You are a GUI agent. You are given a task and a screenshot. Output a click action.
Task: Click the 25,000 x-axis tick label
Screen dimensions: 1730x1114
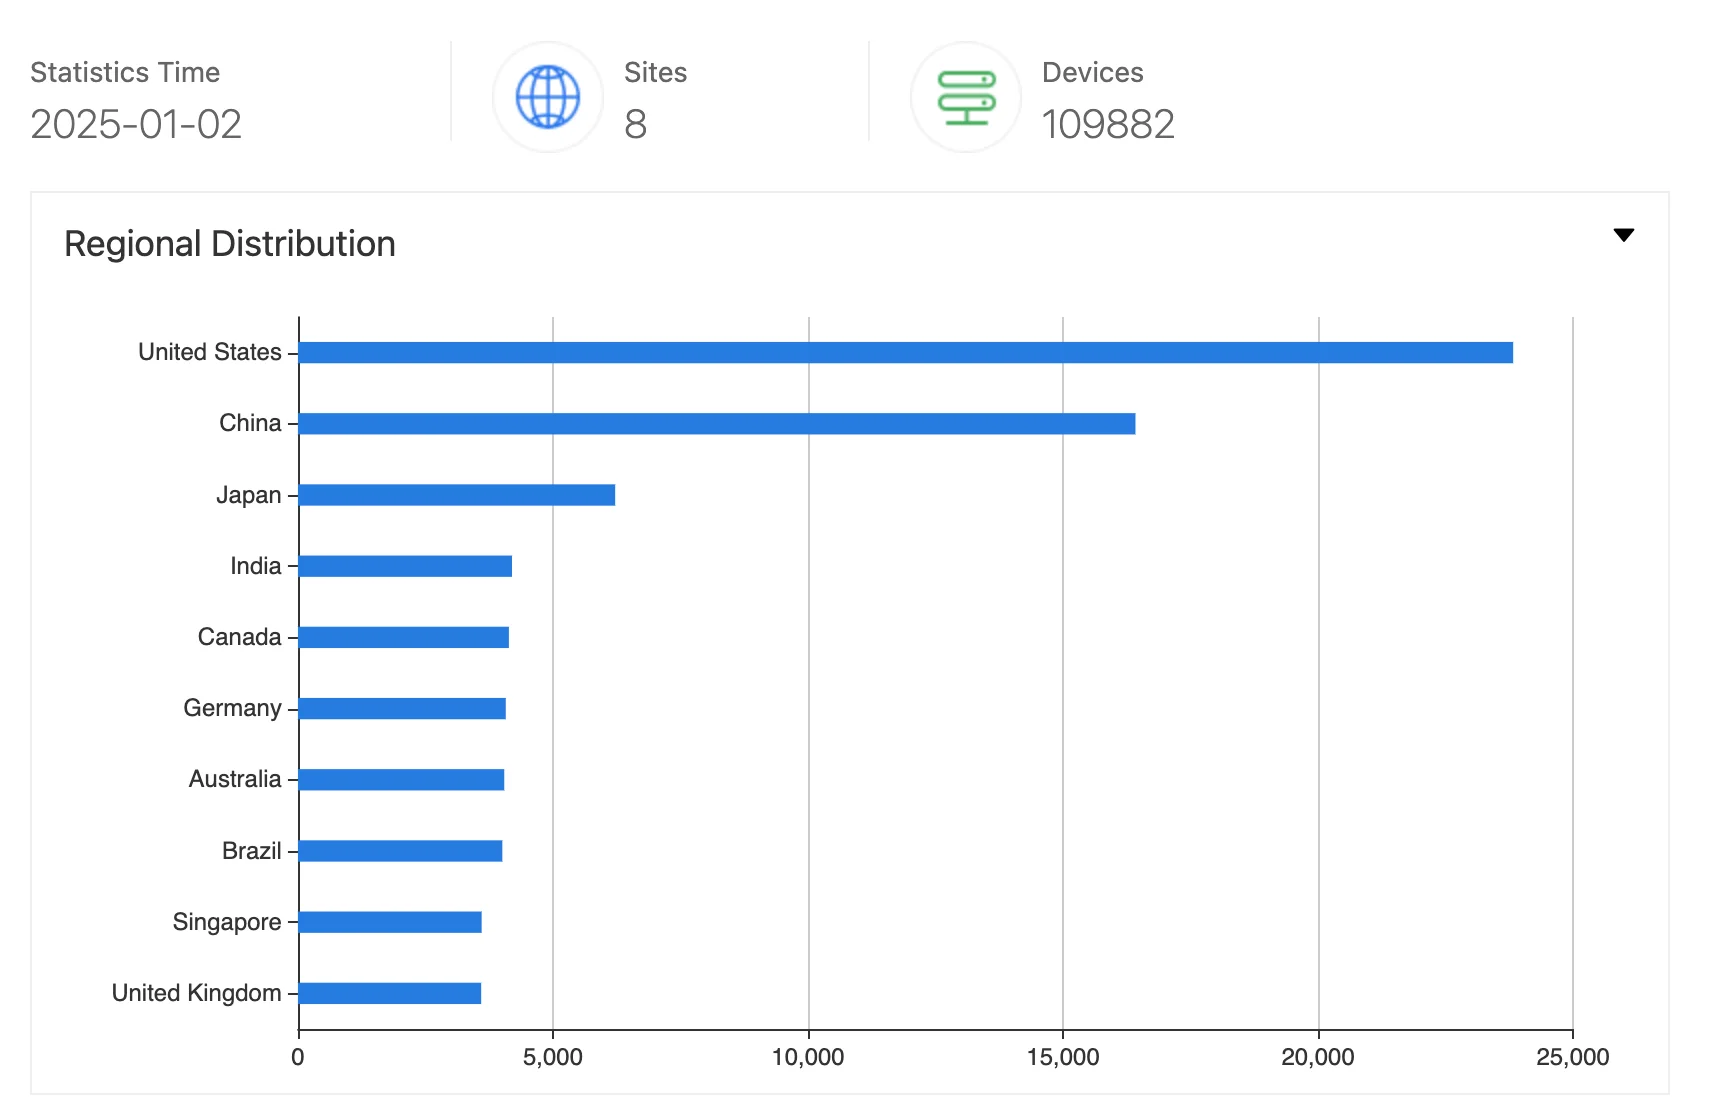tap(1573, 1057)
